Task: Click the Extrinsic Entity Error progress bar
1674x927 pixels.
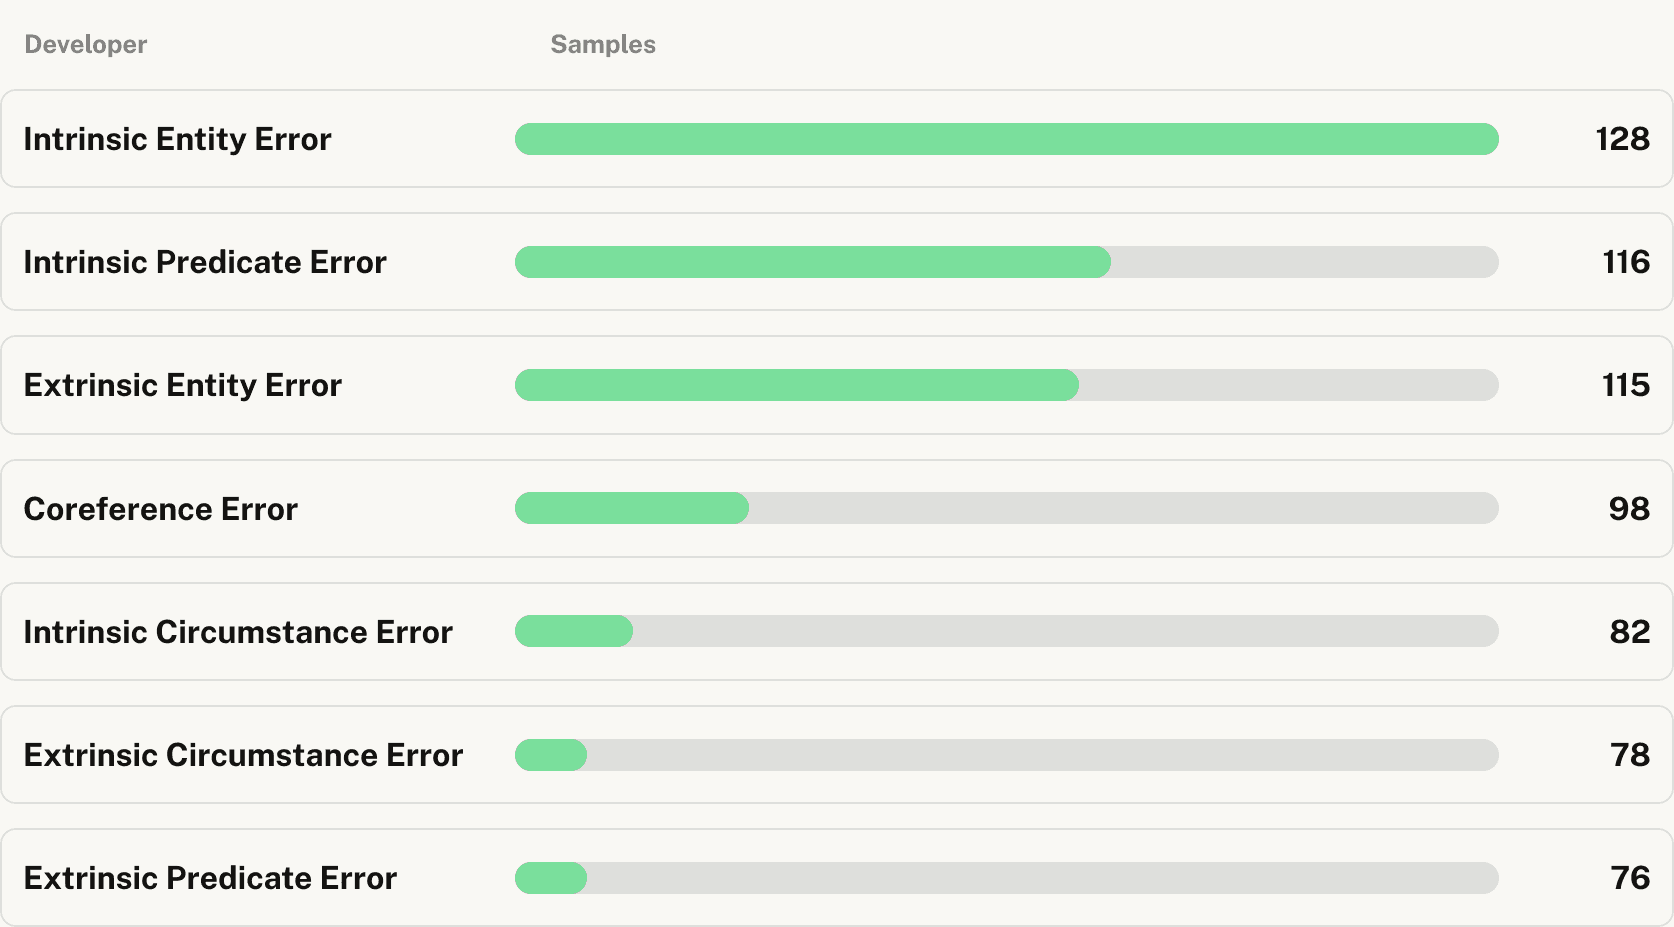Action: point(1006,385)
